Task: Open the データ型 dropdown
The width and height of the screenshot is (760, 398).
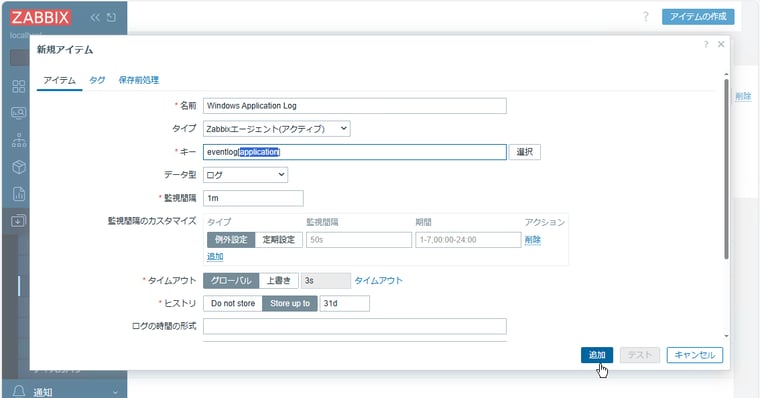Action: click(245, 175)
